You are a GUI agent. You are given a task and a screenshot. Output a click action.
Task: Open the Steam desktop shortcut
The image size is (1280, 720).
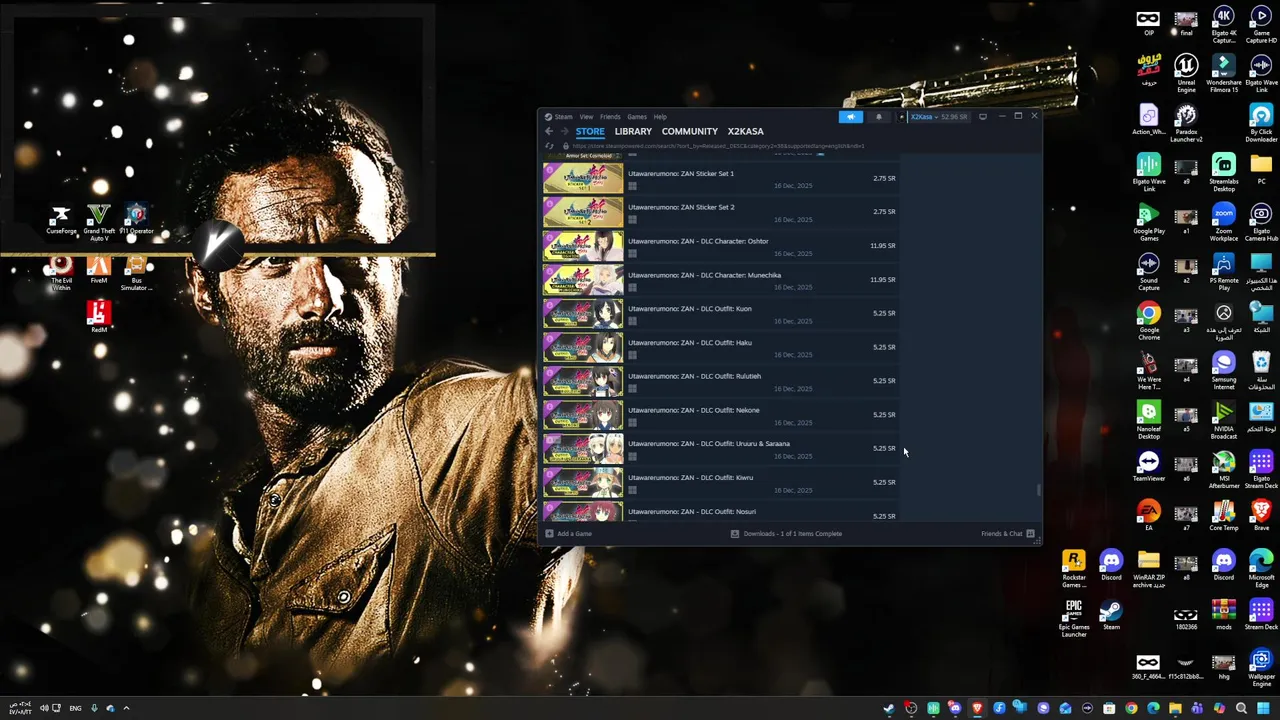(1111, 616)
